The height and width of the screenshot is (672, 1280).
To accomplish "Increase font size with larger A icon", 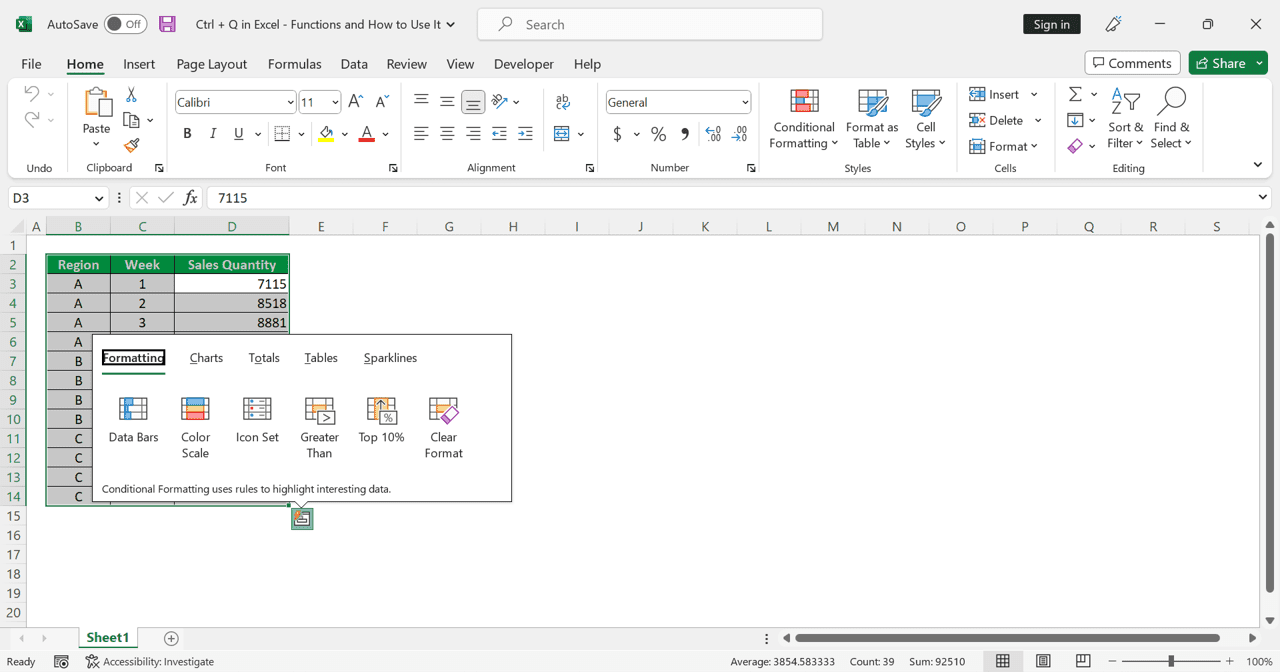I will 355,102.
